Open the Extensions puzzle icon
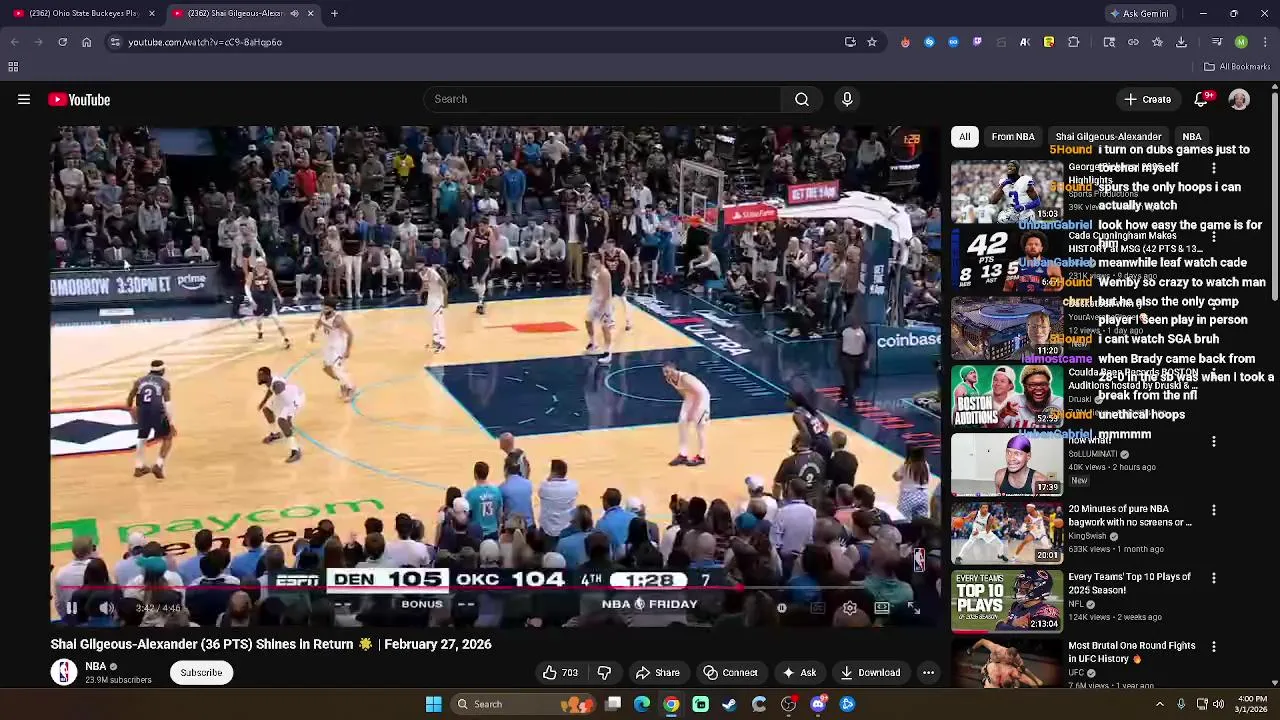 pos(1073,42)
